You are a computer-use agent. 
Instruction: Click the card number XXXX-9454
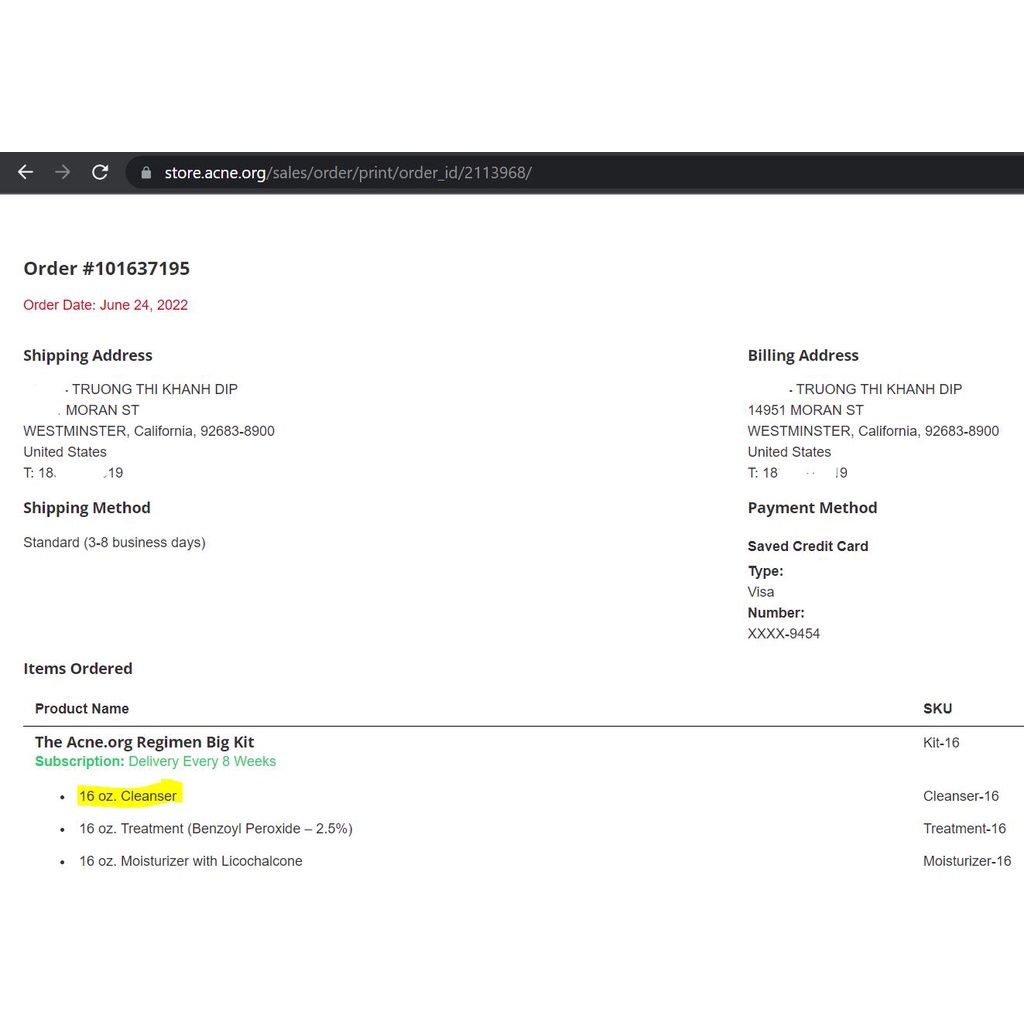pos(783,633)
